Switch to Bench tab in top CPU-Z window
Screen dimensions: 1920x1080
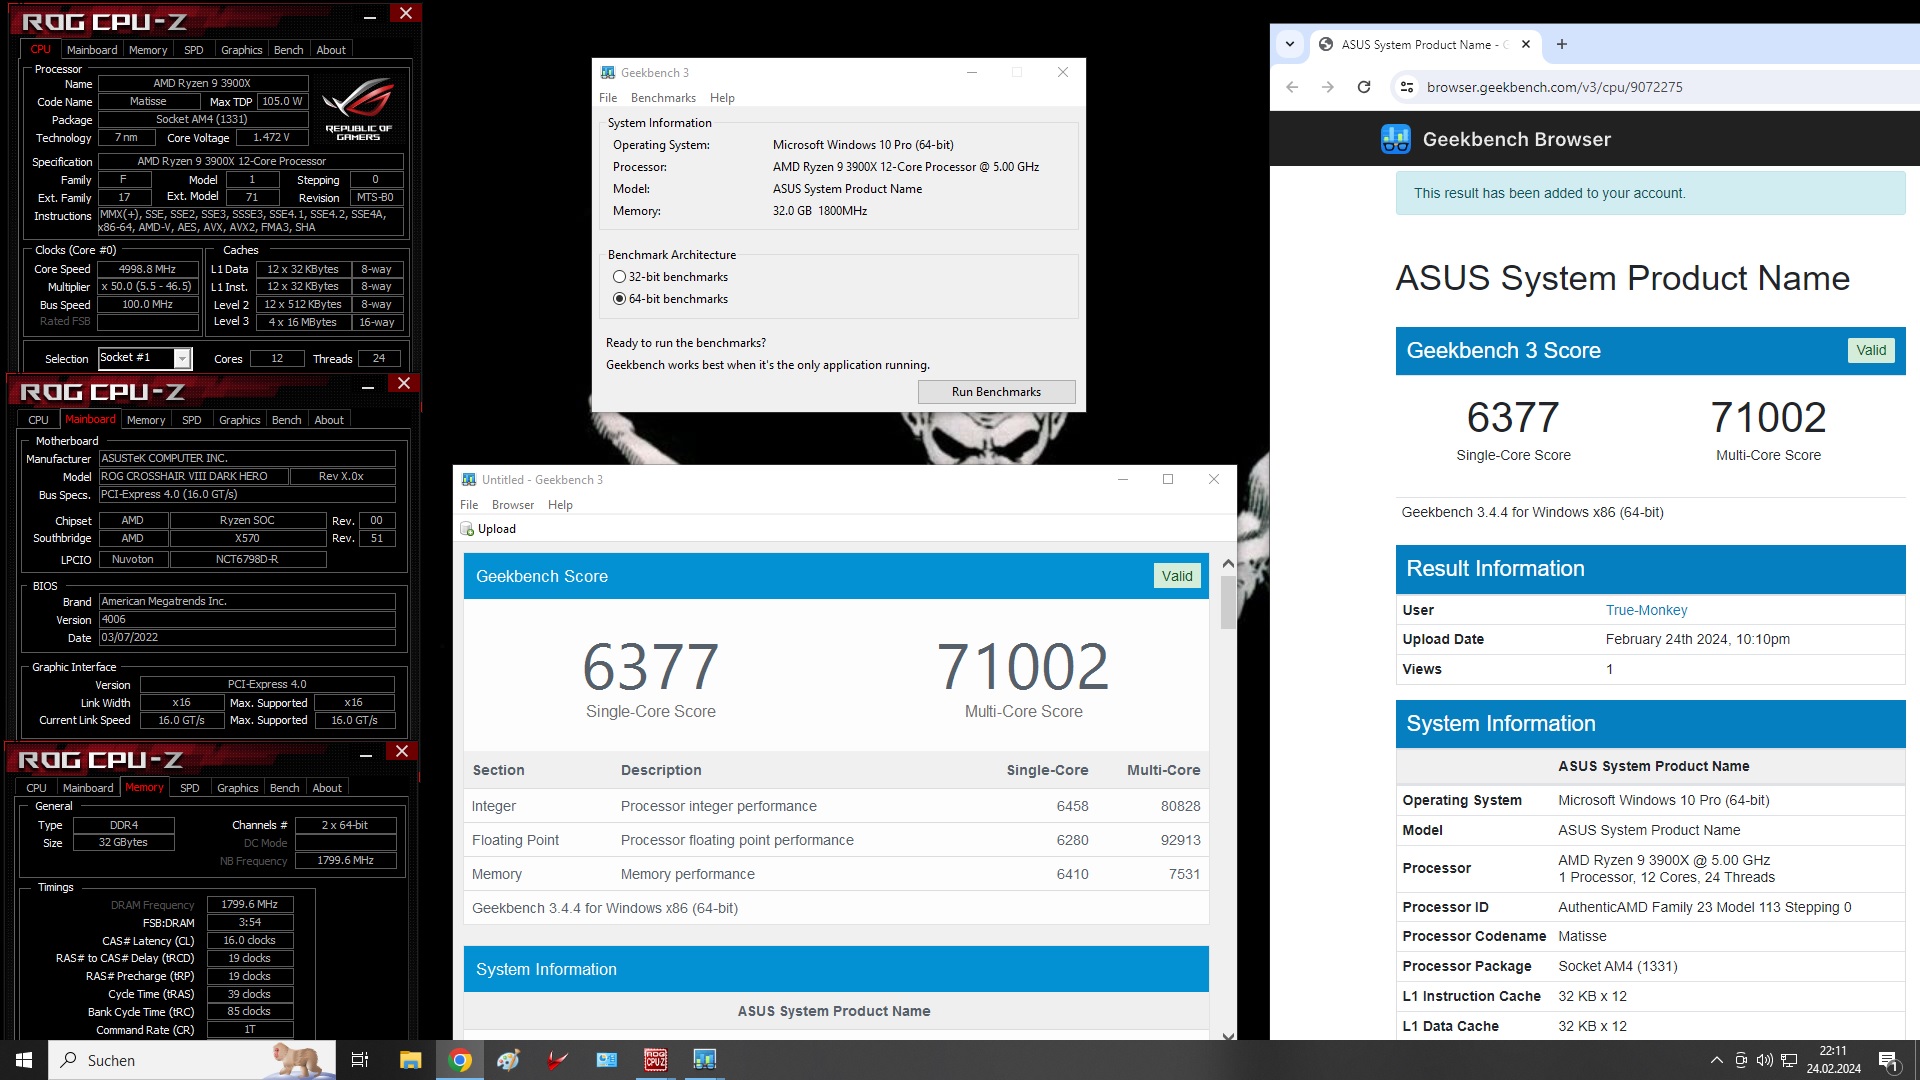click(x=288, y=50)
